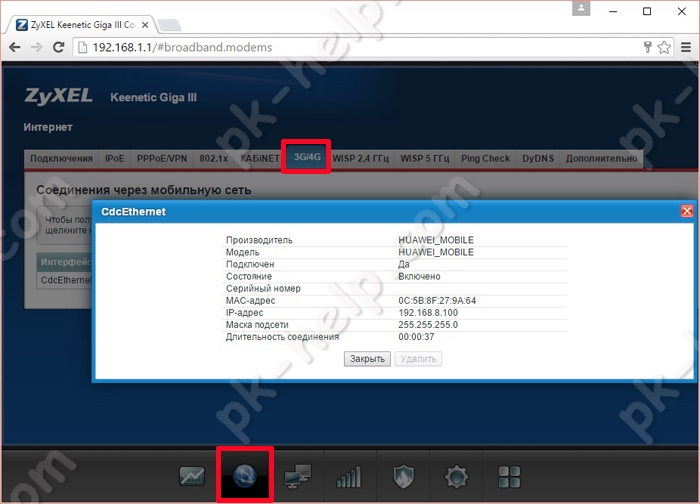The image size is (700, 504).
Task: Click the Производитель value HUAWEI_MOBILE
Action: [436, 240]
